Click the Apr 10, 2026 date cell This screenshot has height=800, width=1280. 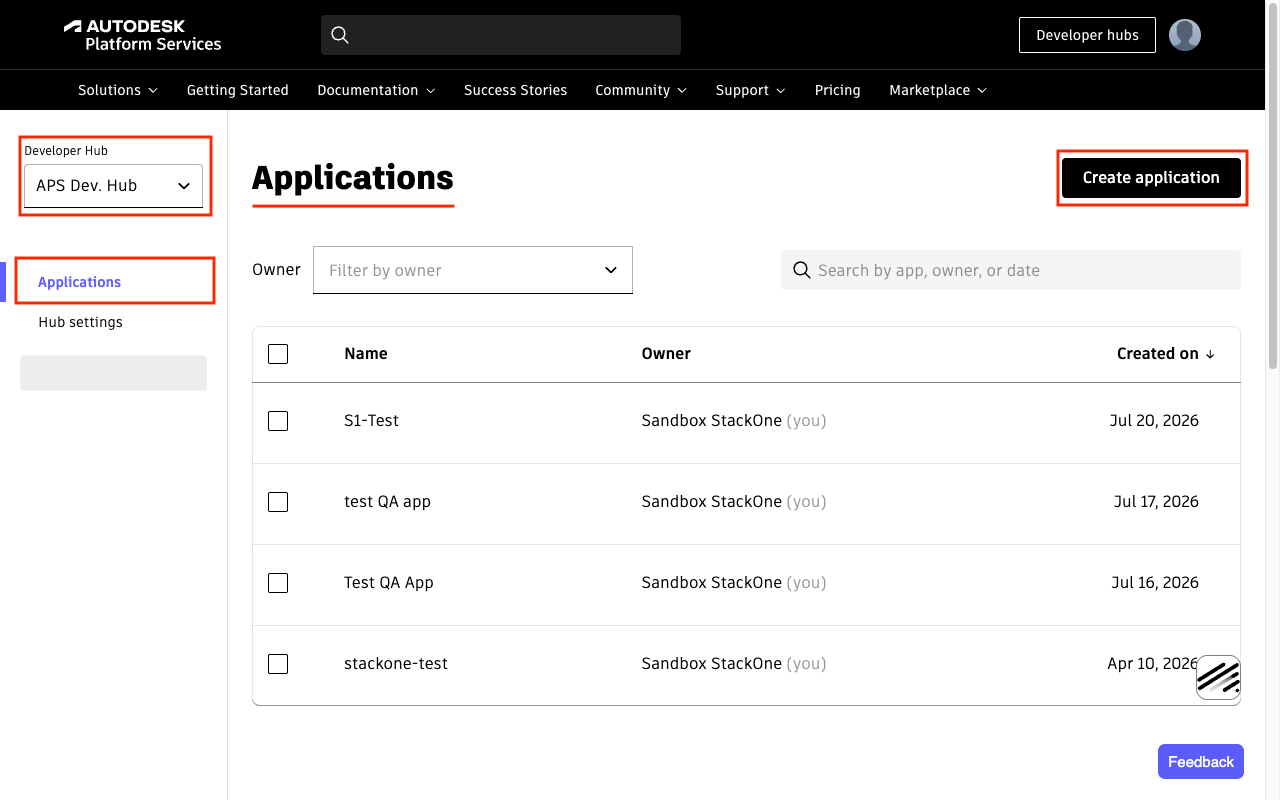pyautogui.click(x=1153, y=664)
